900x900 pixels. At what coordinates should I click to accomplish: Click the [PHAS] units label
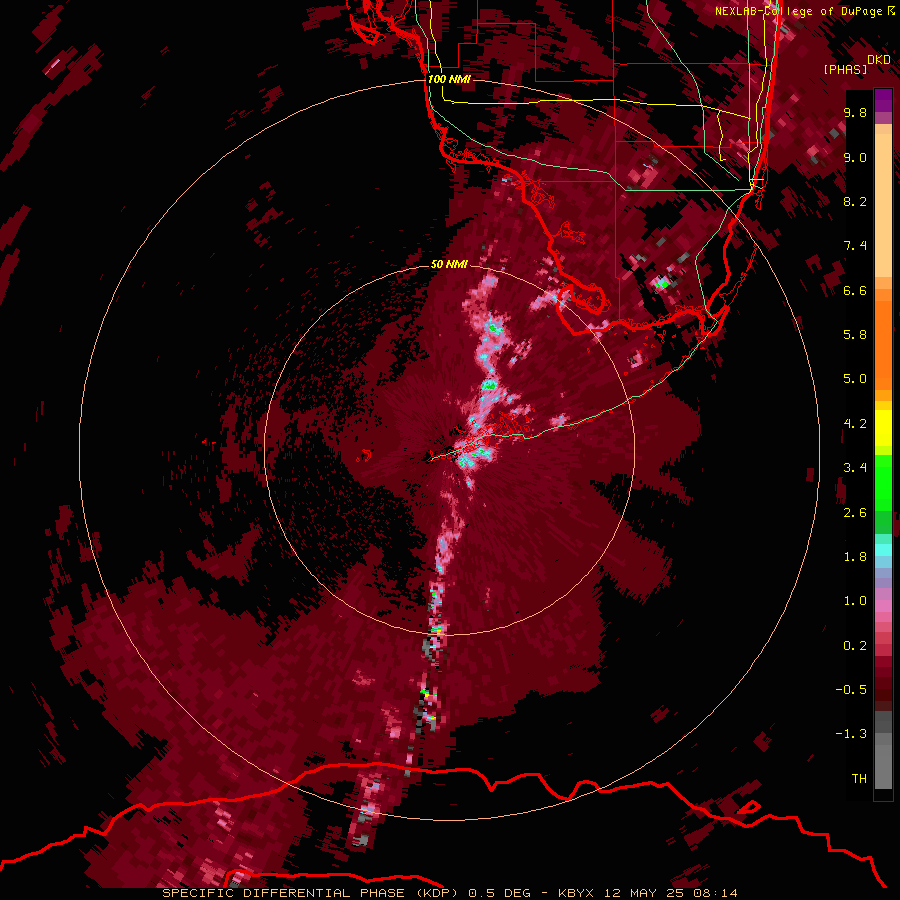[x=845, y=70]
